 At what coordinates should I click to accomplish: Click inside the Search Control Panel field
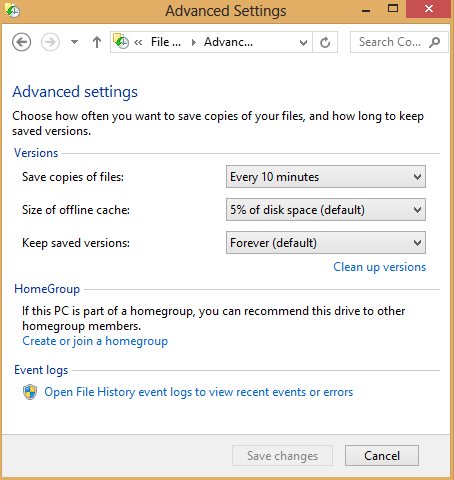click(389, 42)
